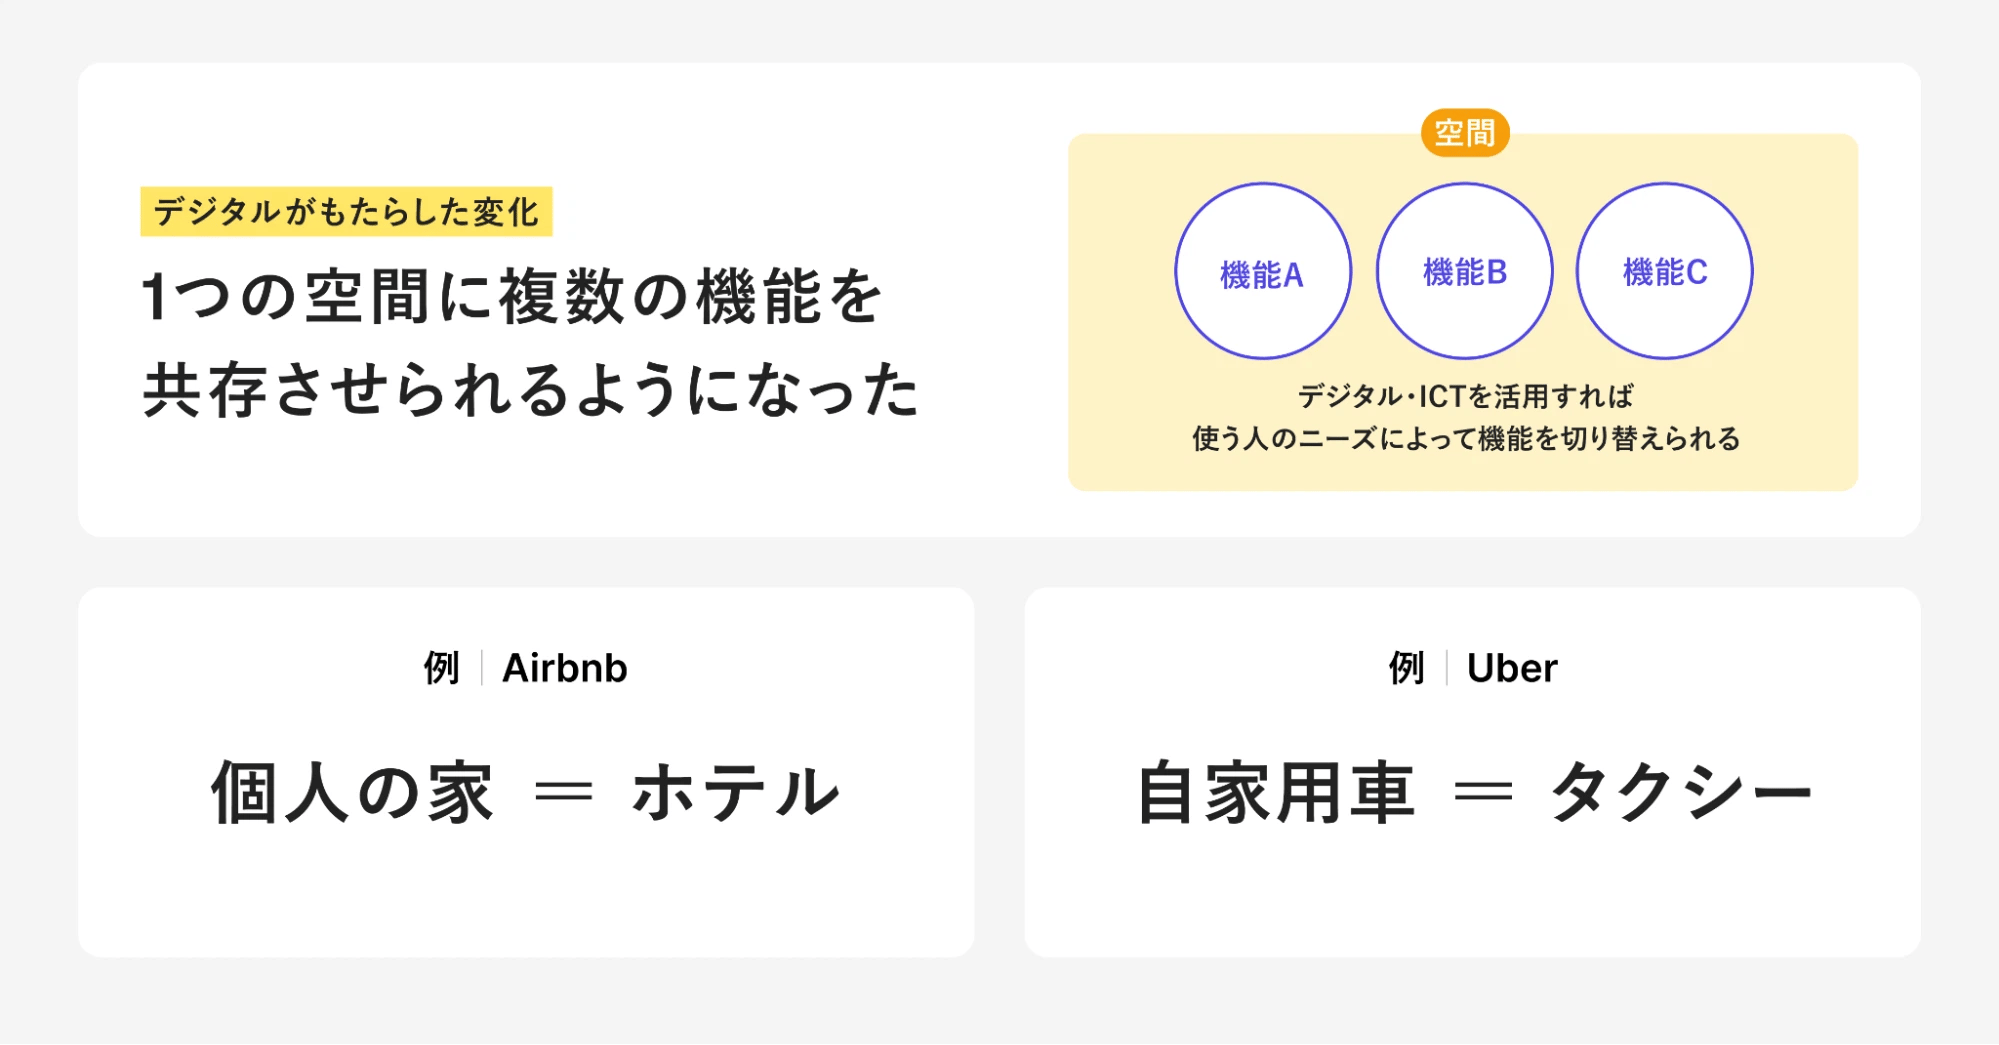
Task: Click the Uber title text
Action: pyautogui.click(x=1512, y=668)
